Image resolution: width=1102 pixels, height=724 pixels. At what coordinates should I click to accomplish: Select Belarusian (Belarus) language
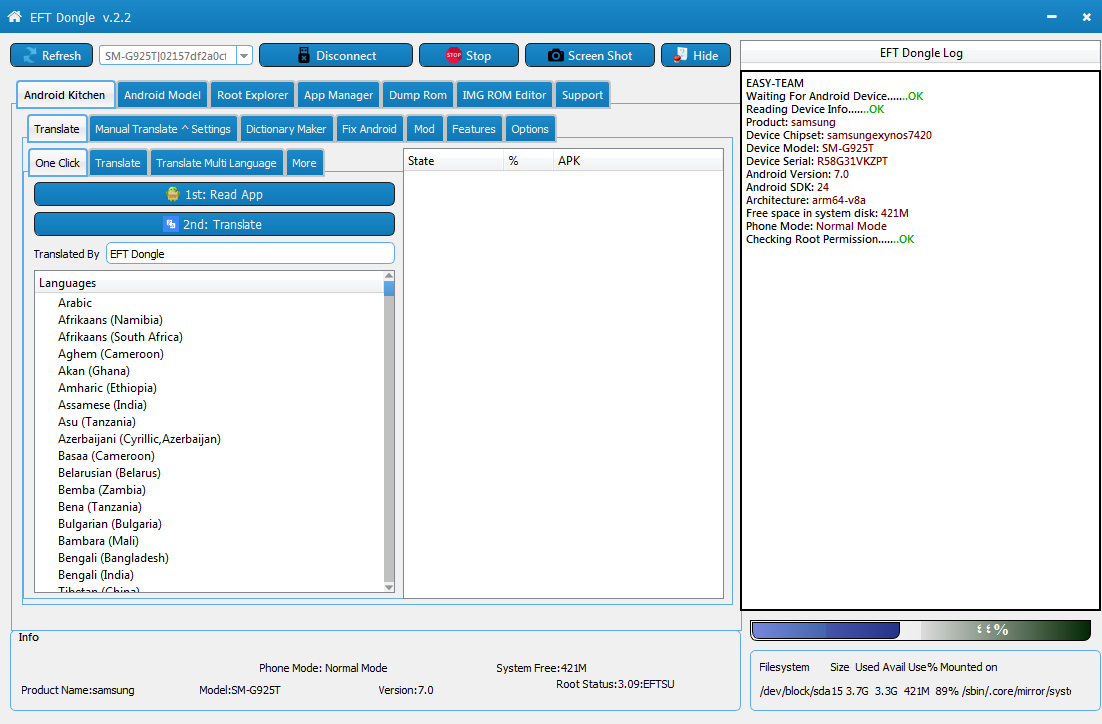(x=110, y=472)
